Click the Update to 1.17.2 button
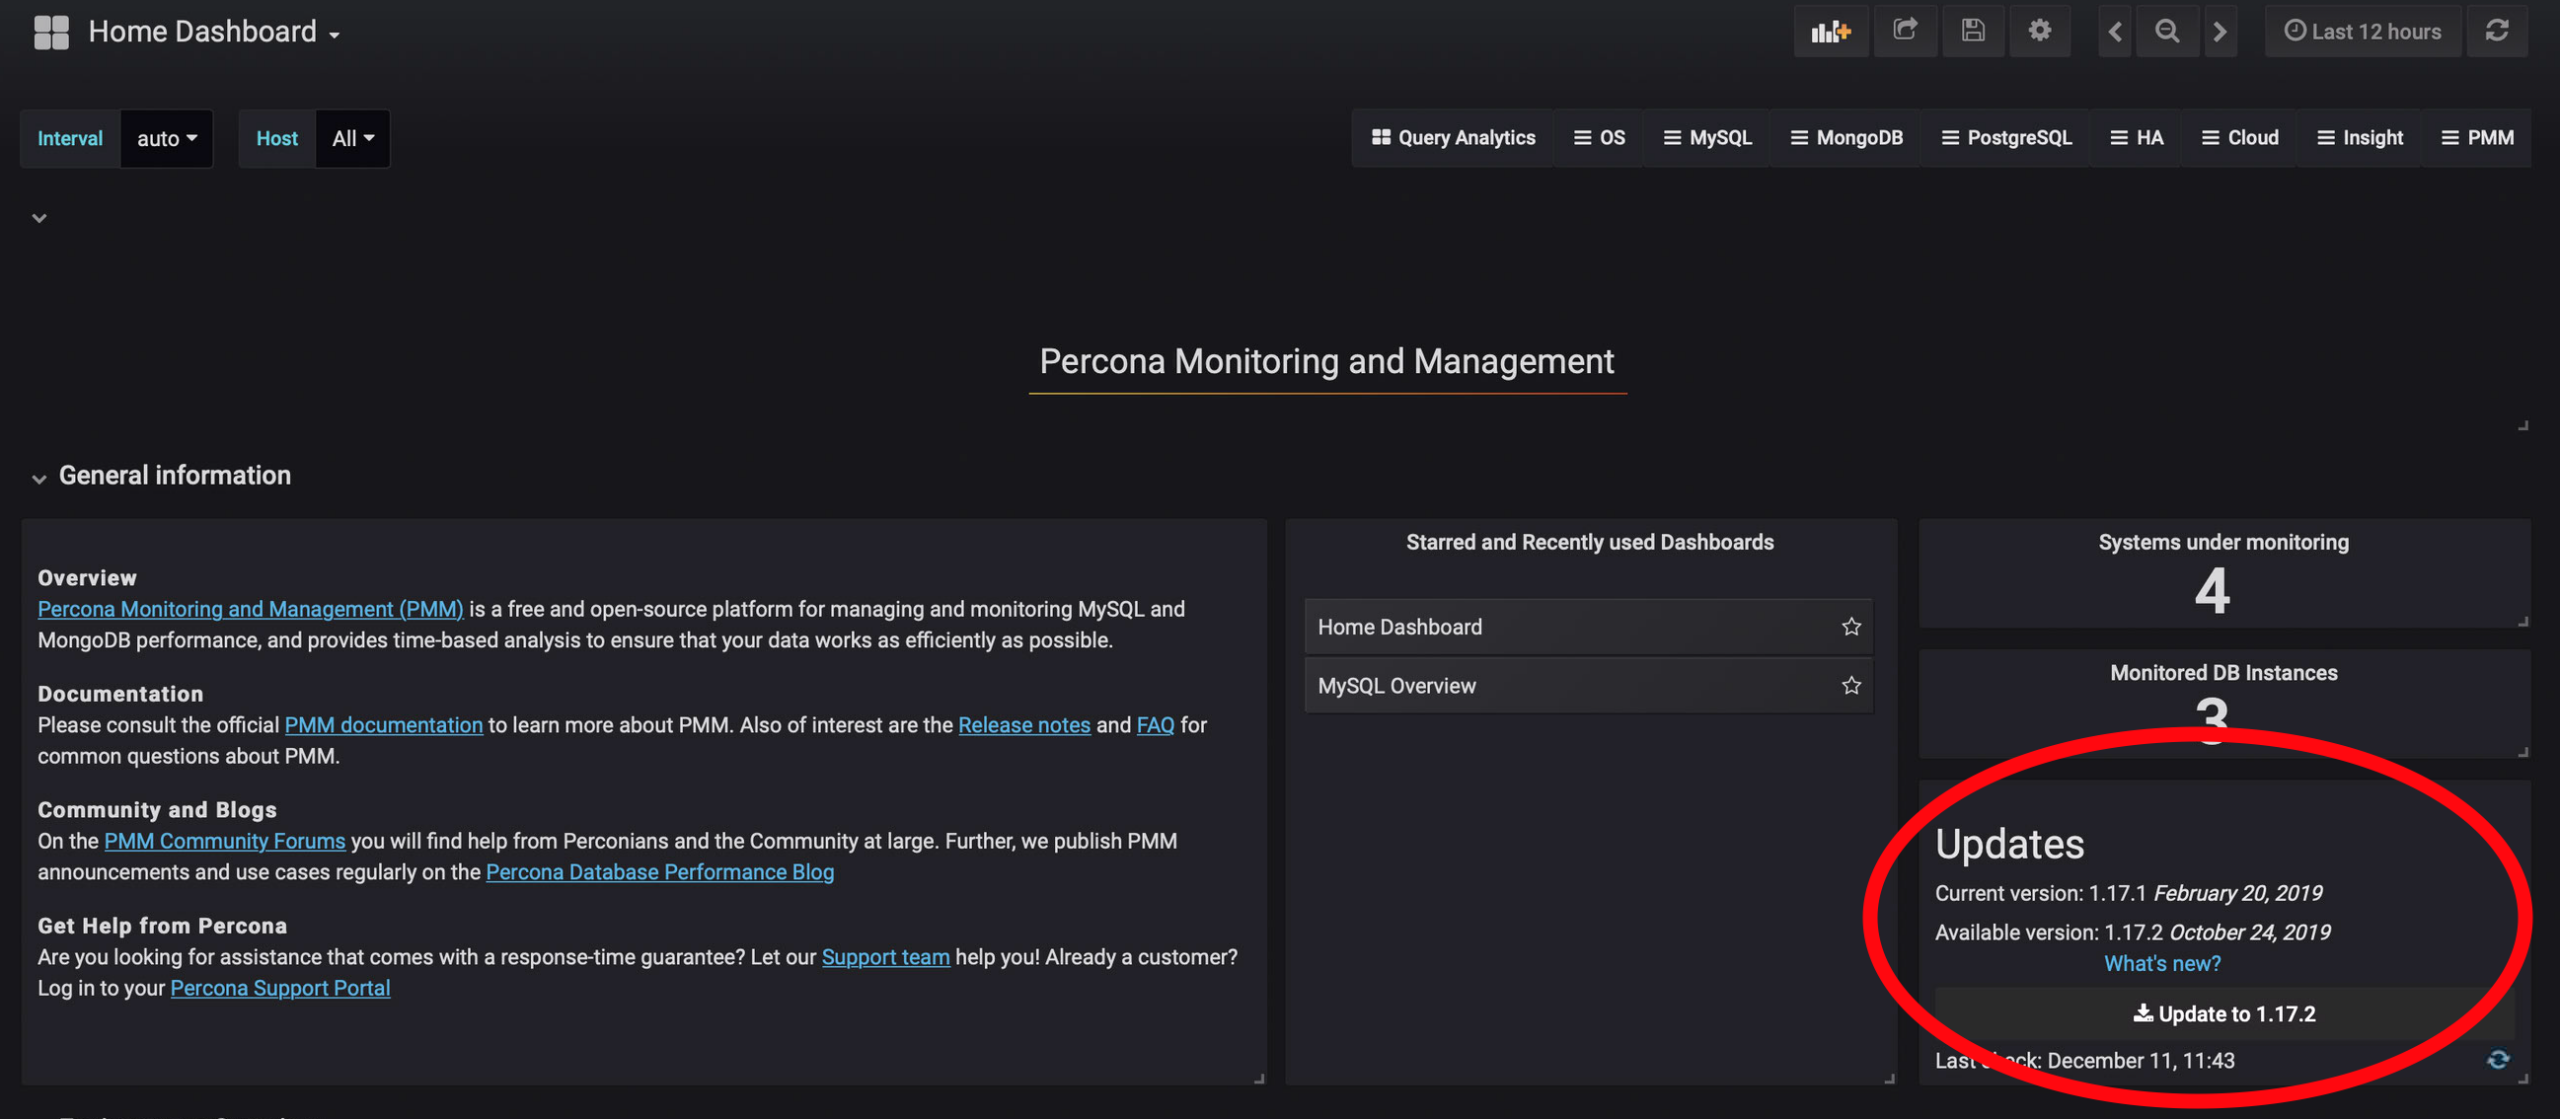This screenshot has height=1119, width=2560. 2224,1013
